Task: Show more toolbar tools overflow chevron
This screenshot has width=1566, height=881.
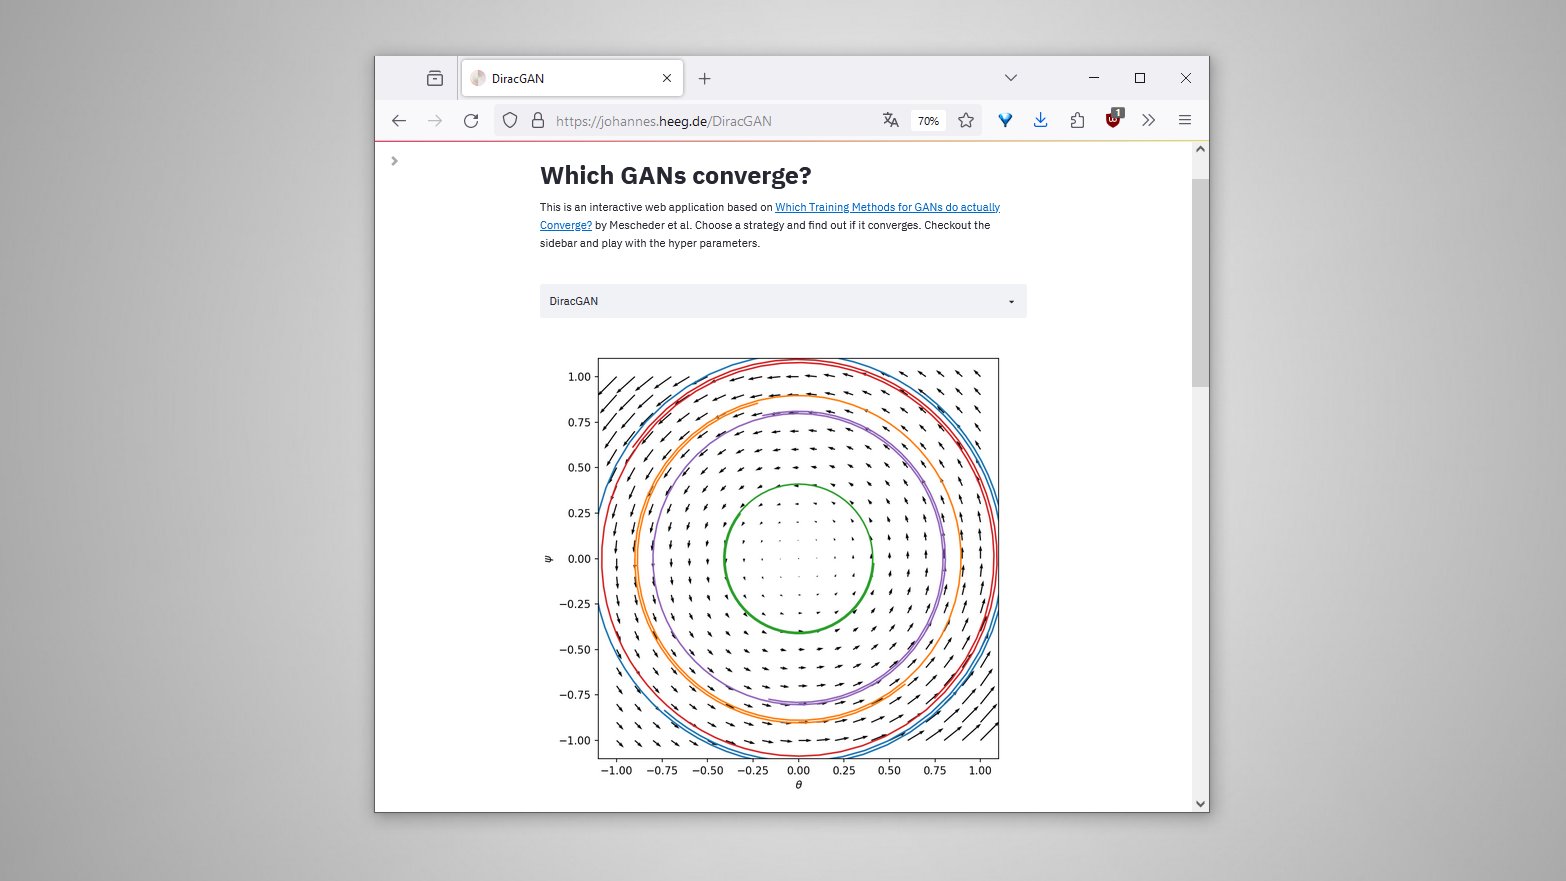Action: (1149, 121)
